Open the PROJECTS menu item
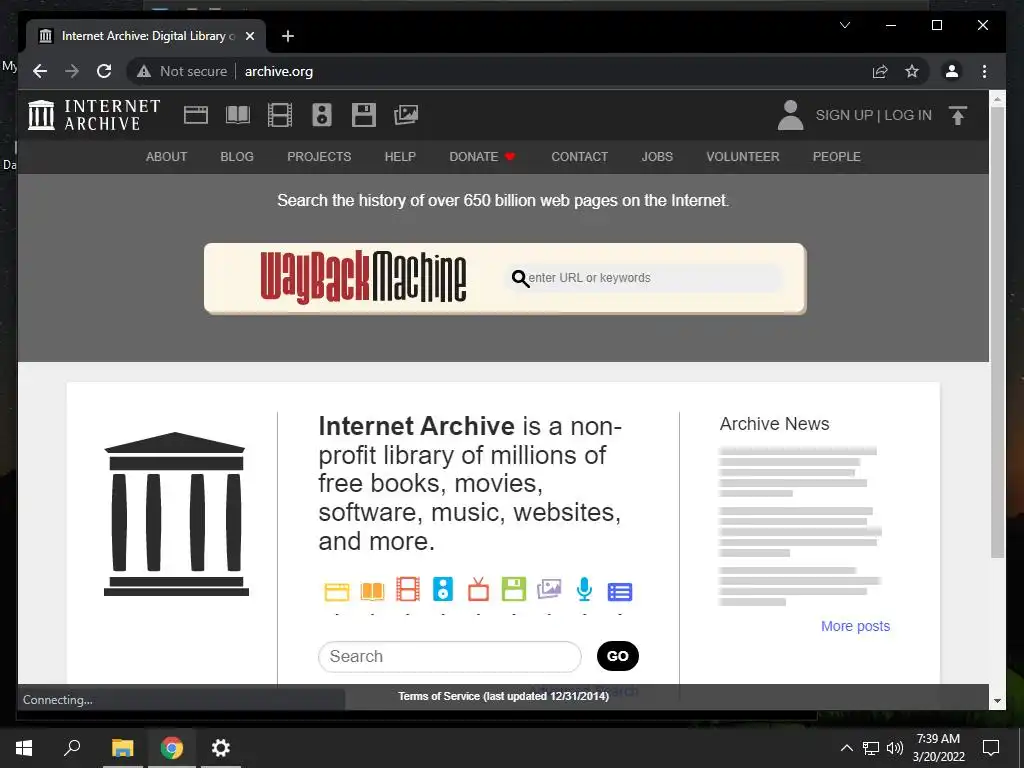Viewport: 1024px width, 768px height. click(319, 157)
